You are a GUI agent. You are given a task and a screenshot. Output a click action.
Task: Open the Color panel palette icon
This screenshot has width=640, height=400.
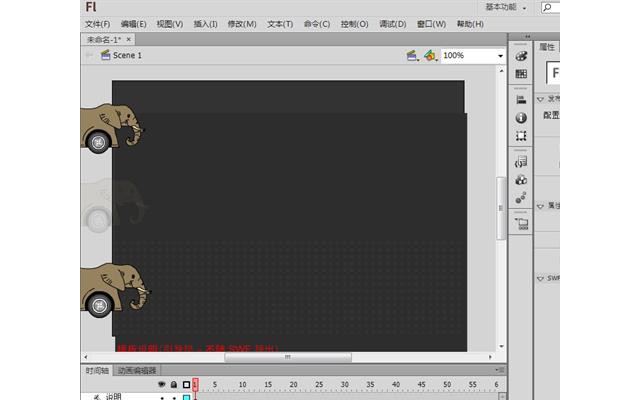click(521, 56)
